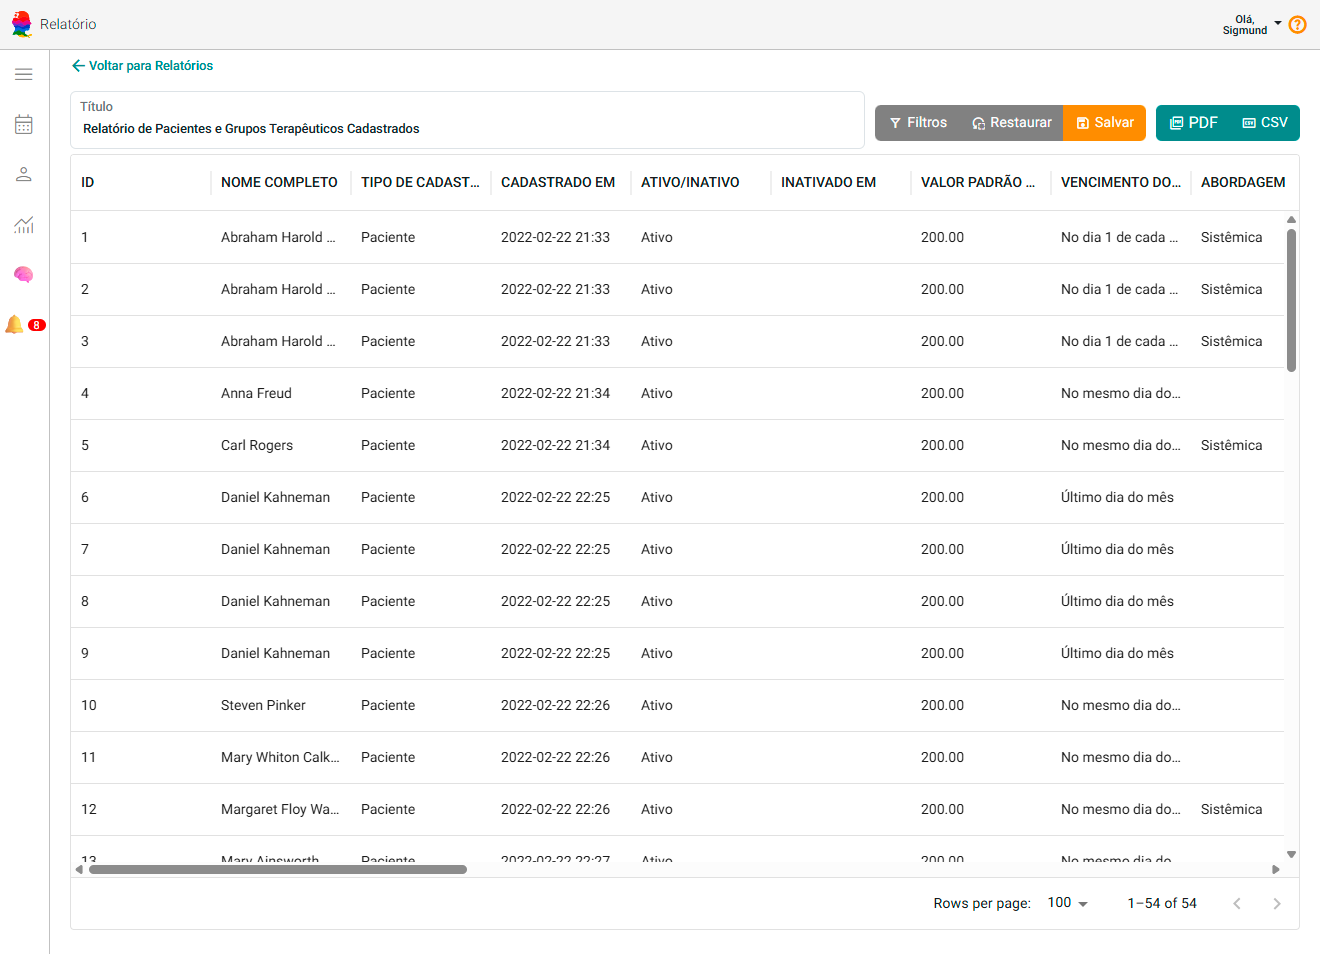Image resolution: width=1320 pixels, height=954 pixels.
Task: Click the pink brain icon
Action: pyautogui.click(x=24, y=275)
